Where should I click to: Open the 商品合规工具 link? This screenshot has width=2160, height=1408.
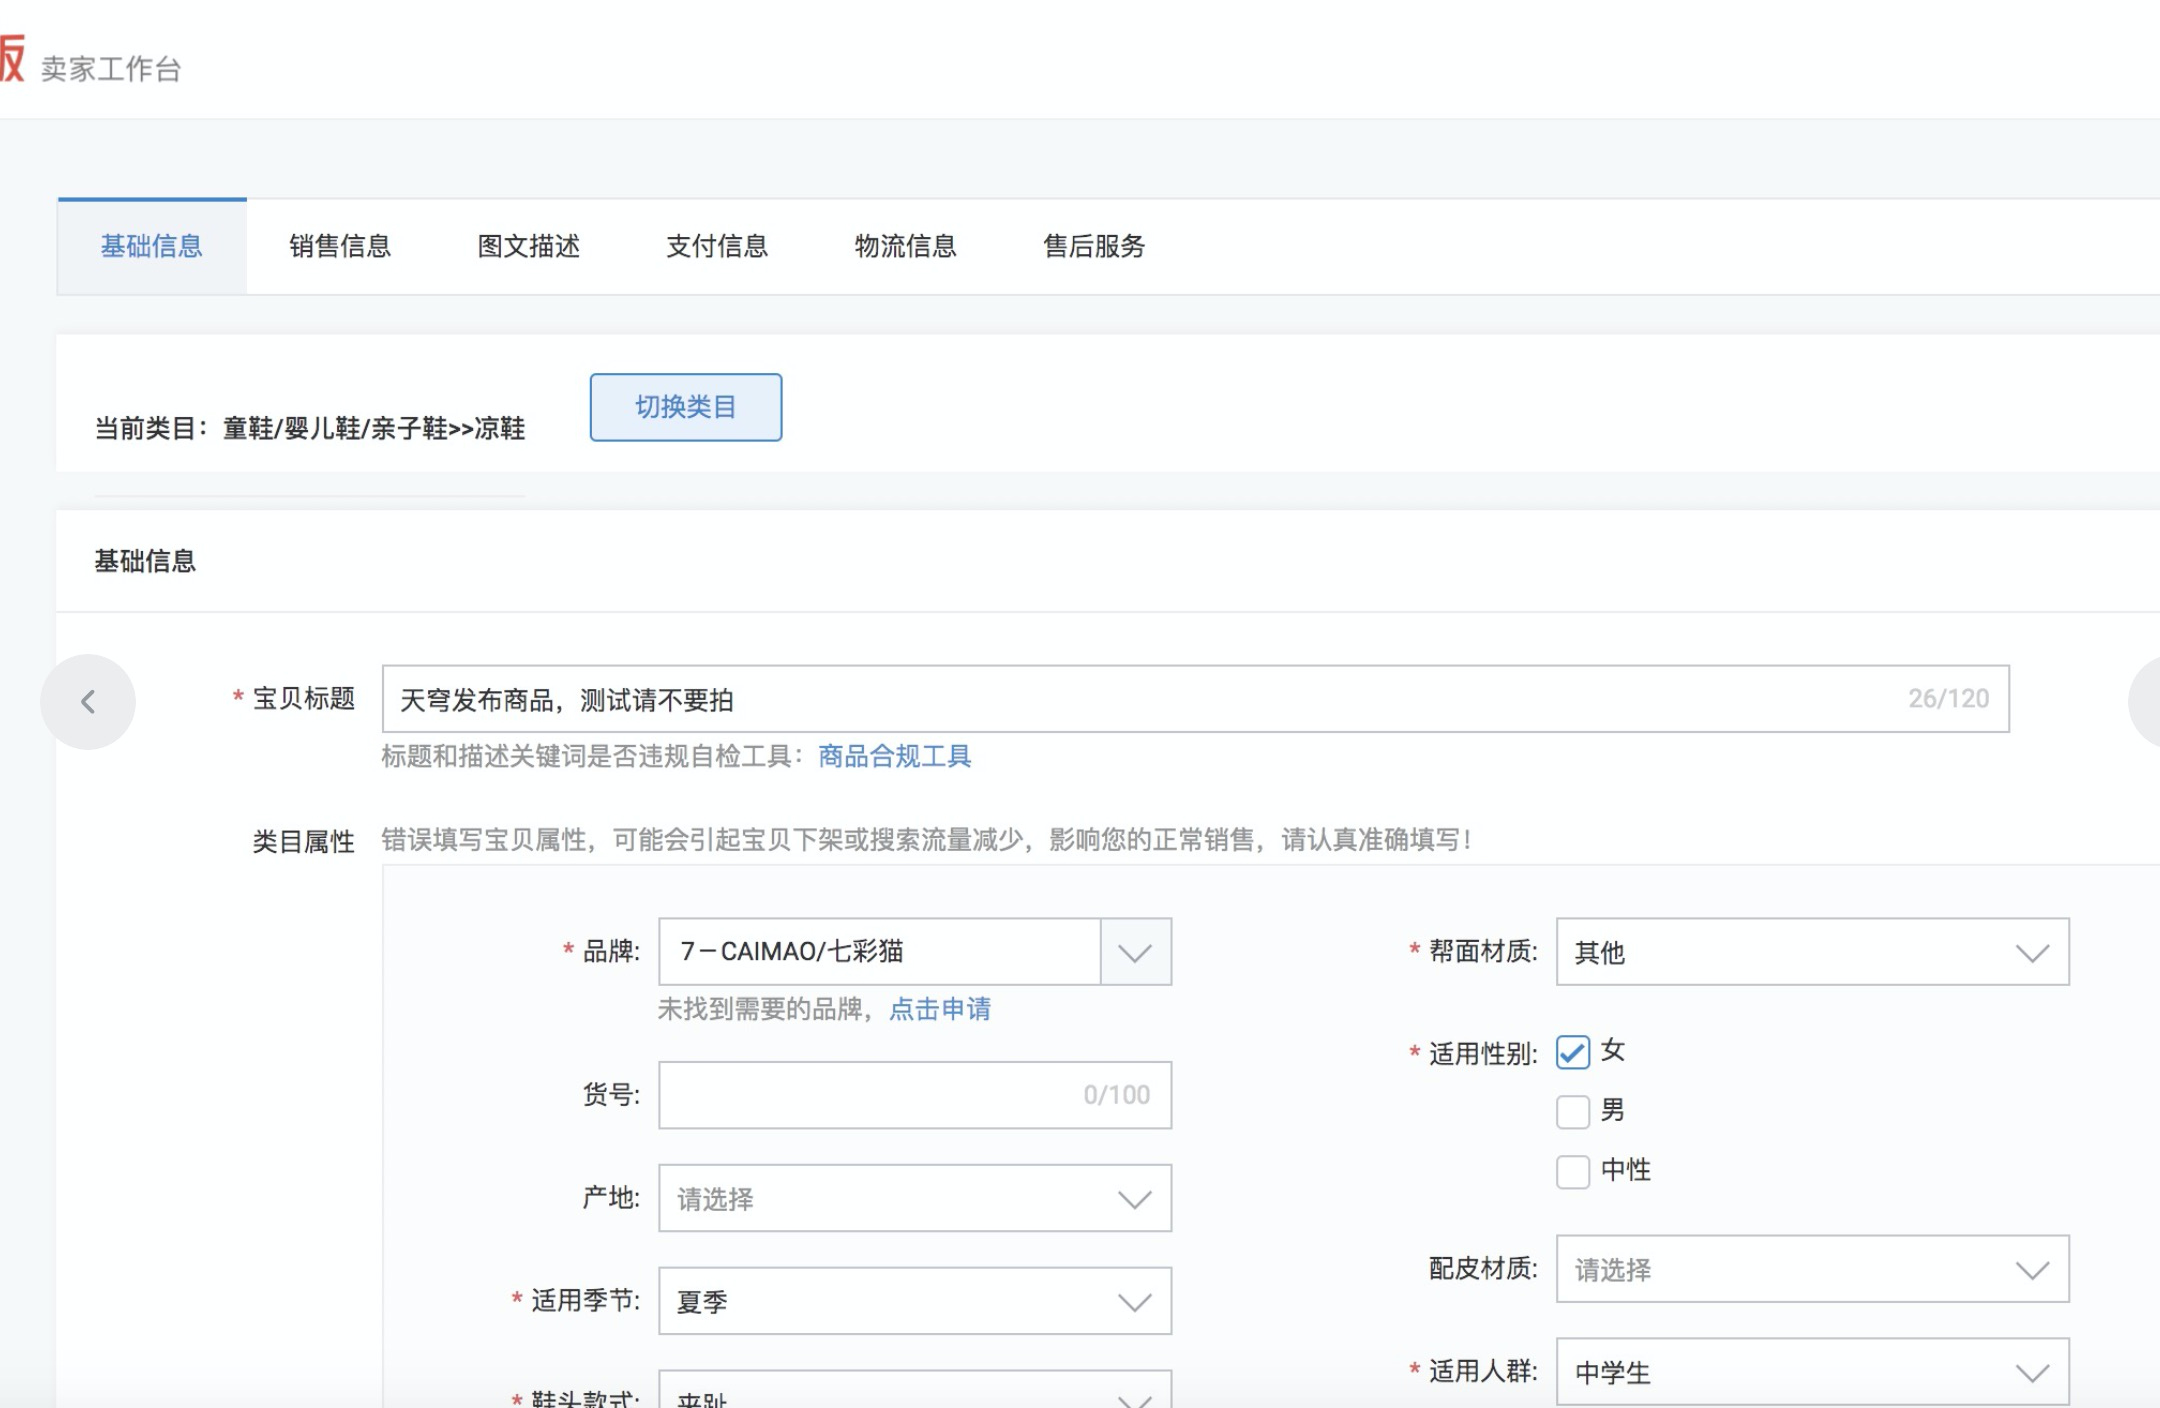point(895,756)
